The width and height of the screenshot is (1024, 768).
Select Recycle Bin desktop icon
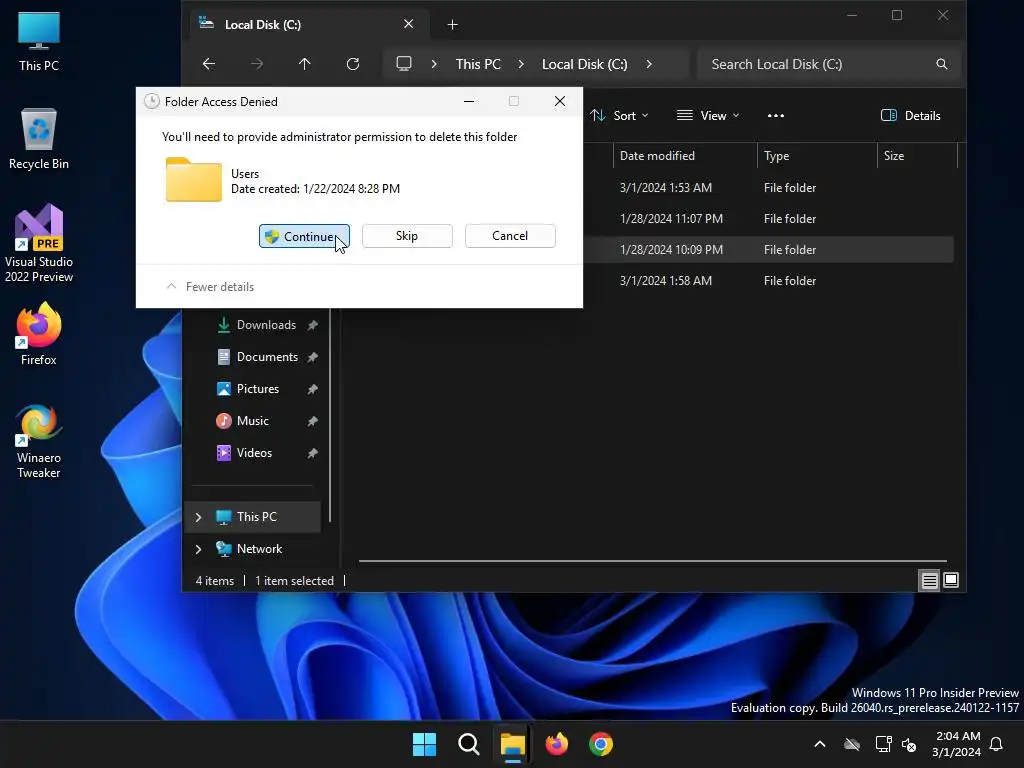39,139
